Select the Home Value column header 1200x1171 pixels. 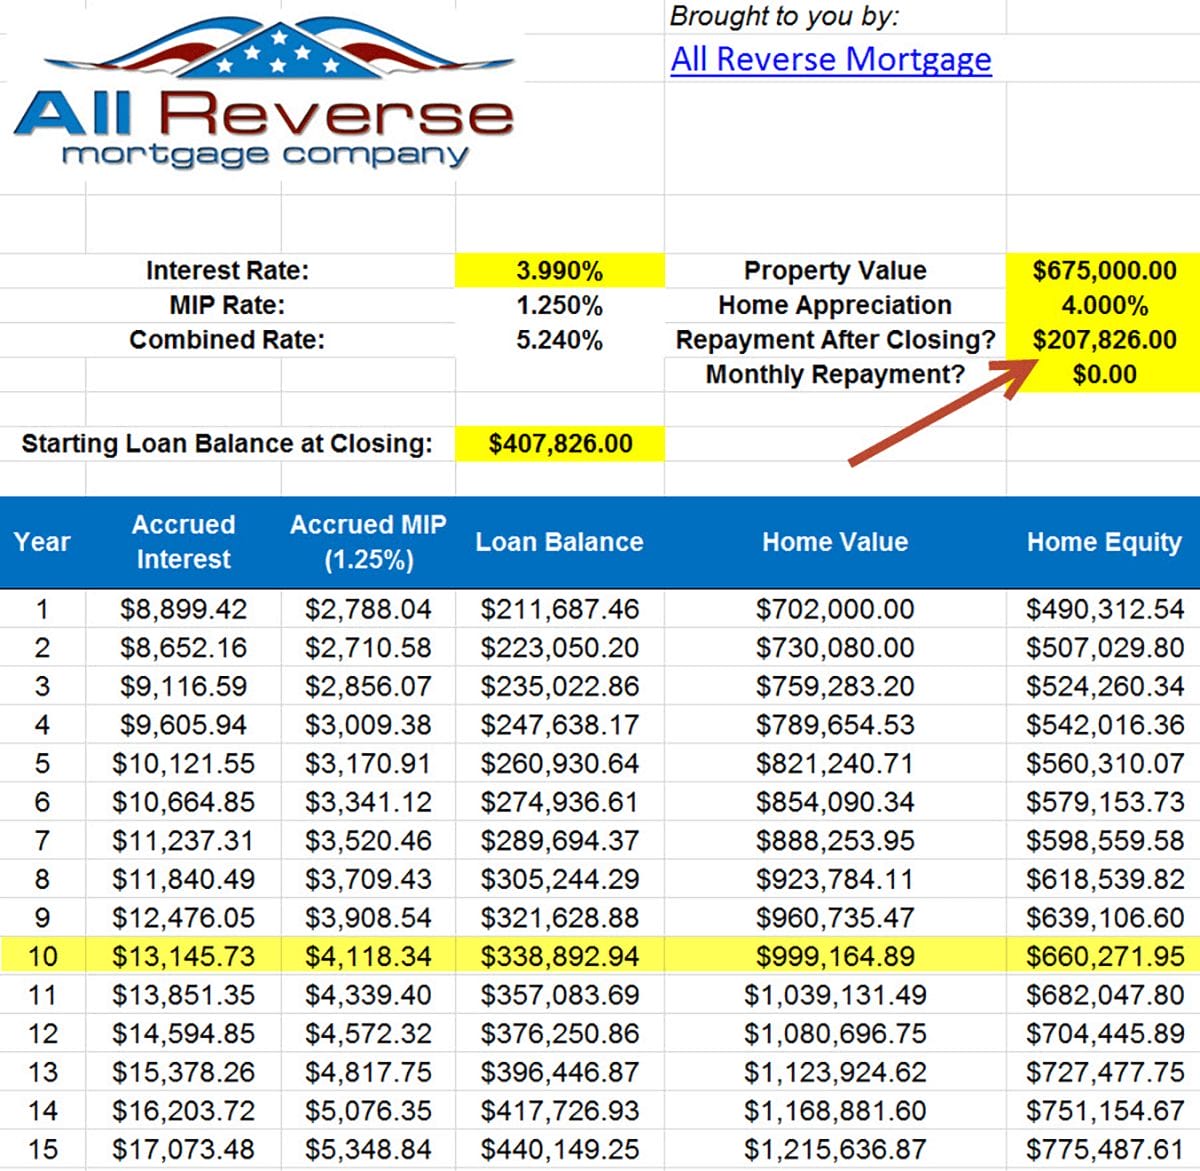(835, 542)
